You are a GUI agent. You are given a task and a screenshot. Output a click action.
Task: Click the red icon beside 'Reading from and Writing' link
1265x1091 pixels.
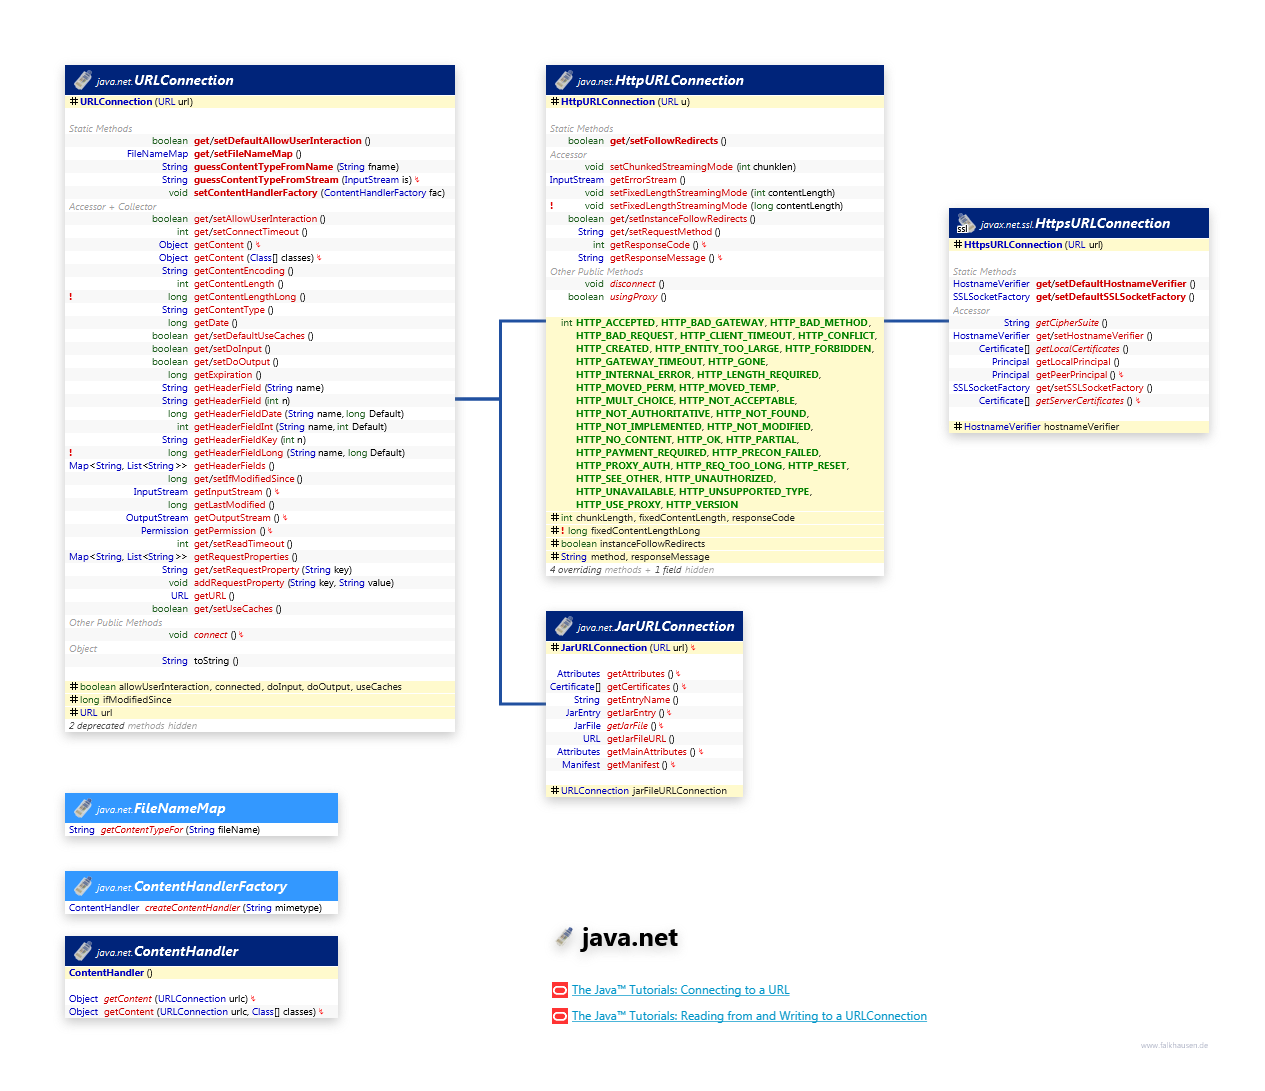[x=560, y=1016]
